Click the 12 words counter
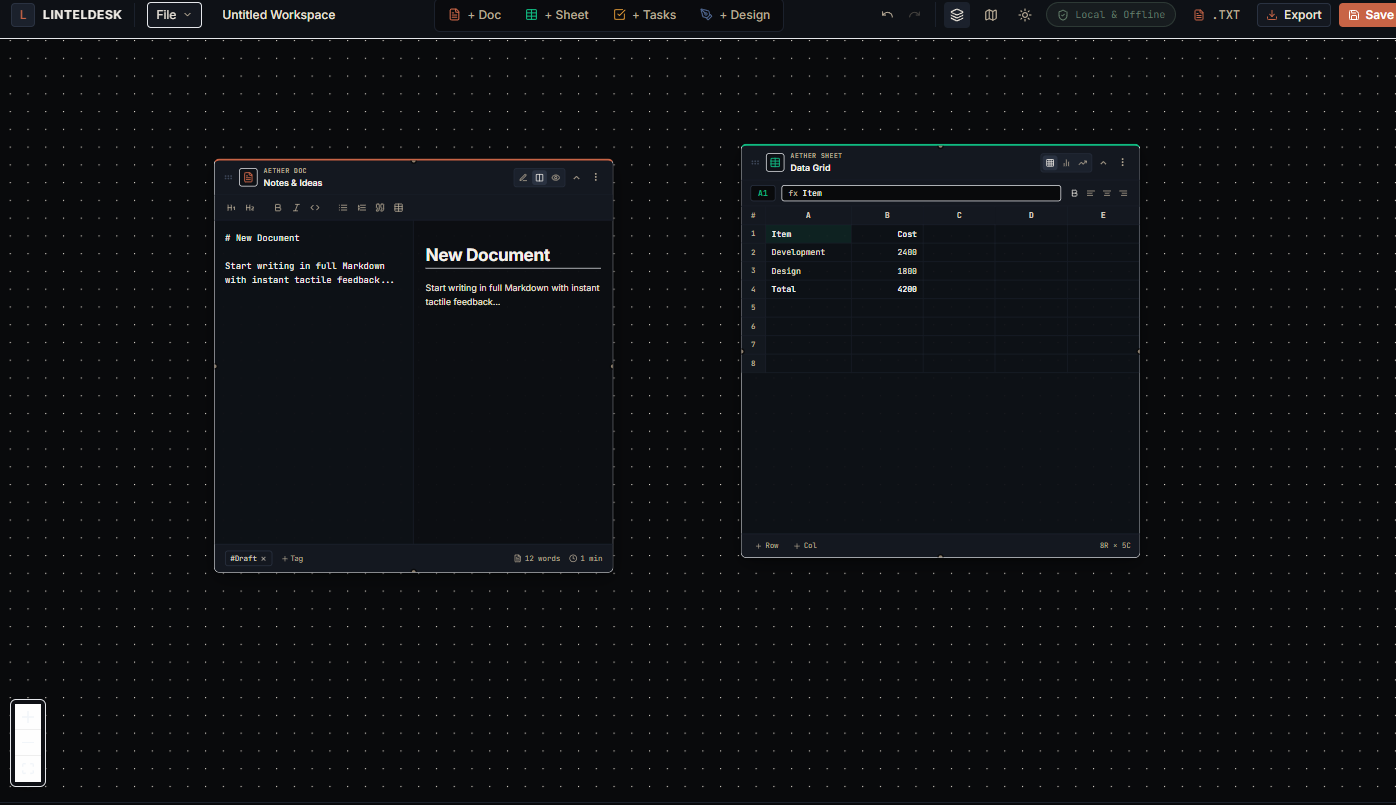 coord(537,558)
